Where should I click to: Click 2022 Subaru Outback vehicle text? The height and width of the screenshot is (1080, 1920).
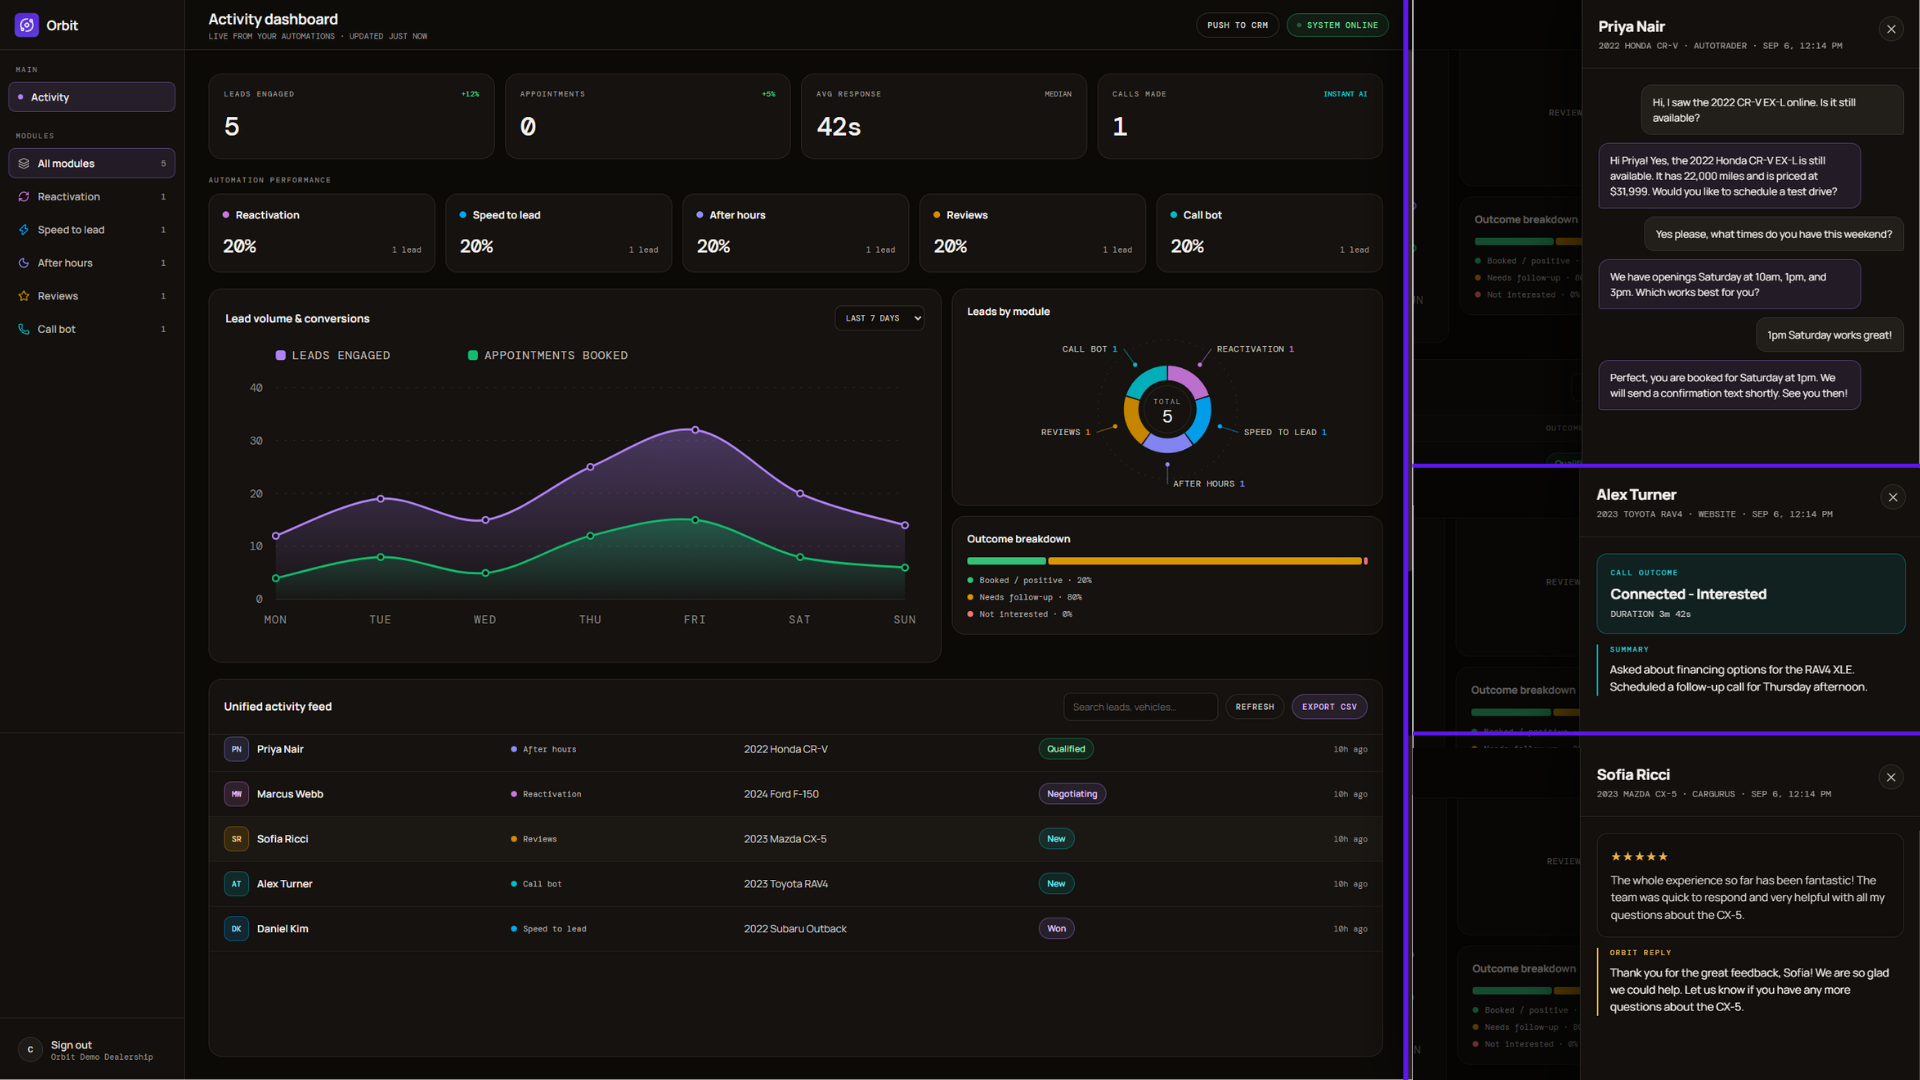795,929
